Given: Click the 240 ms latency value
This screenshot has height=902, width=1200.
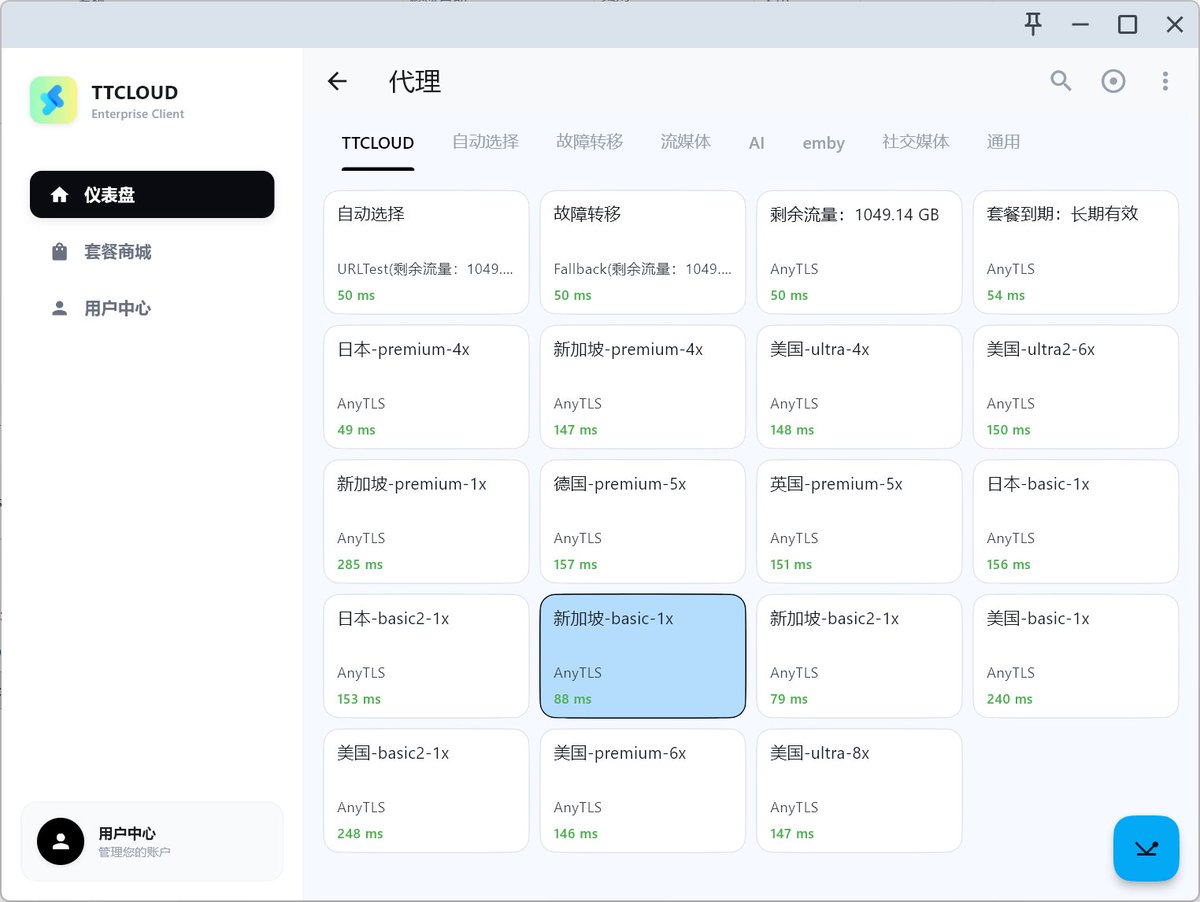Looking at the screenshot, I should tap(1010, 699).
